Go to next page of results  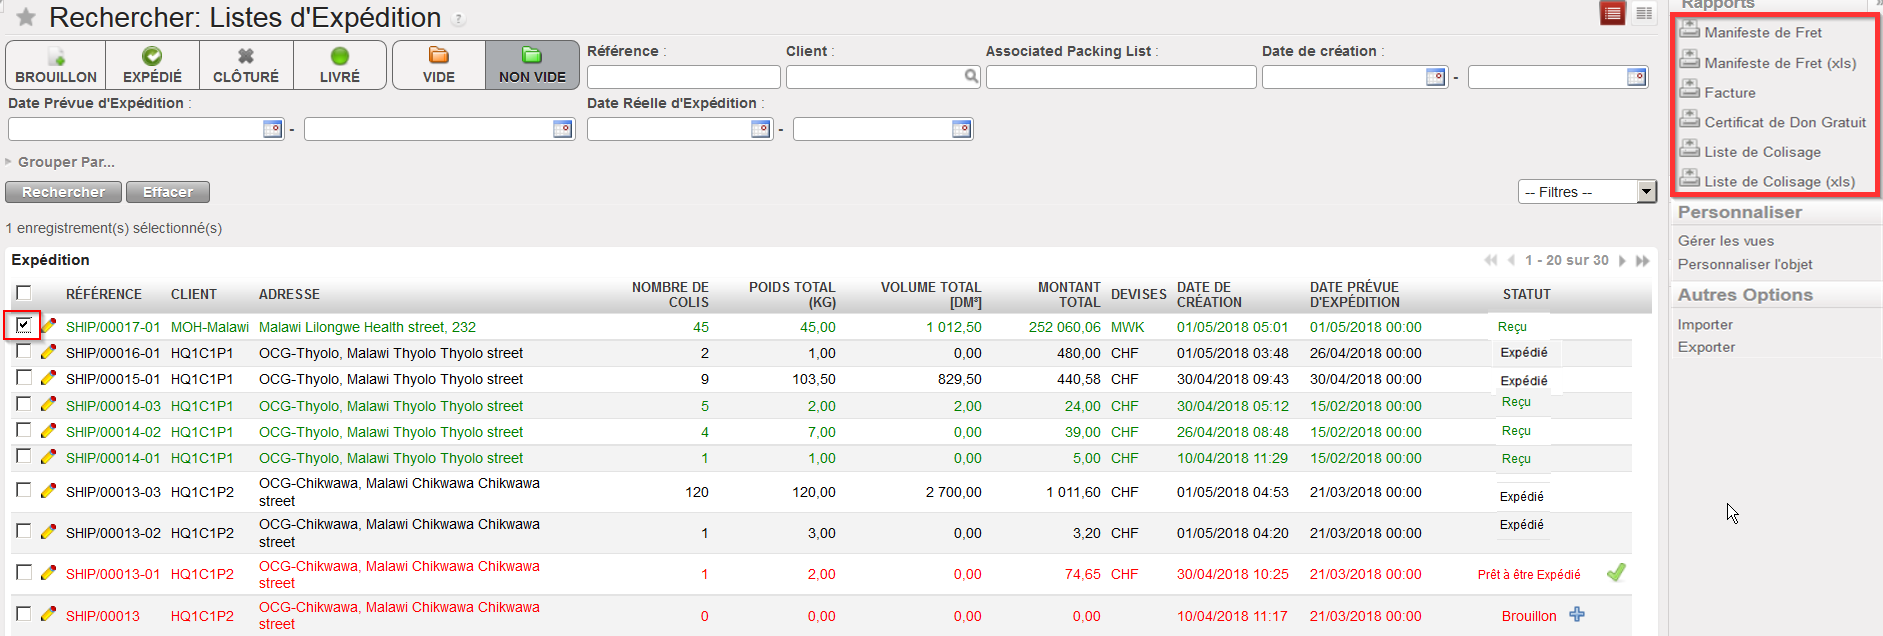click(x=1622, y=261)
